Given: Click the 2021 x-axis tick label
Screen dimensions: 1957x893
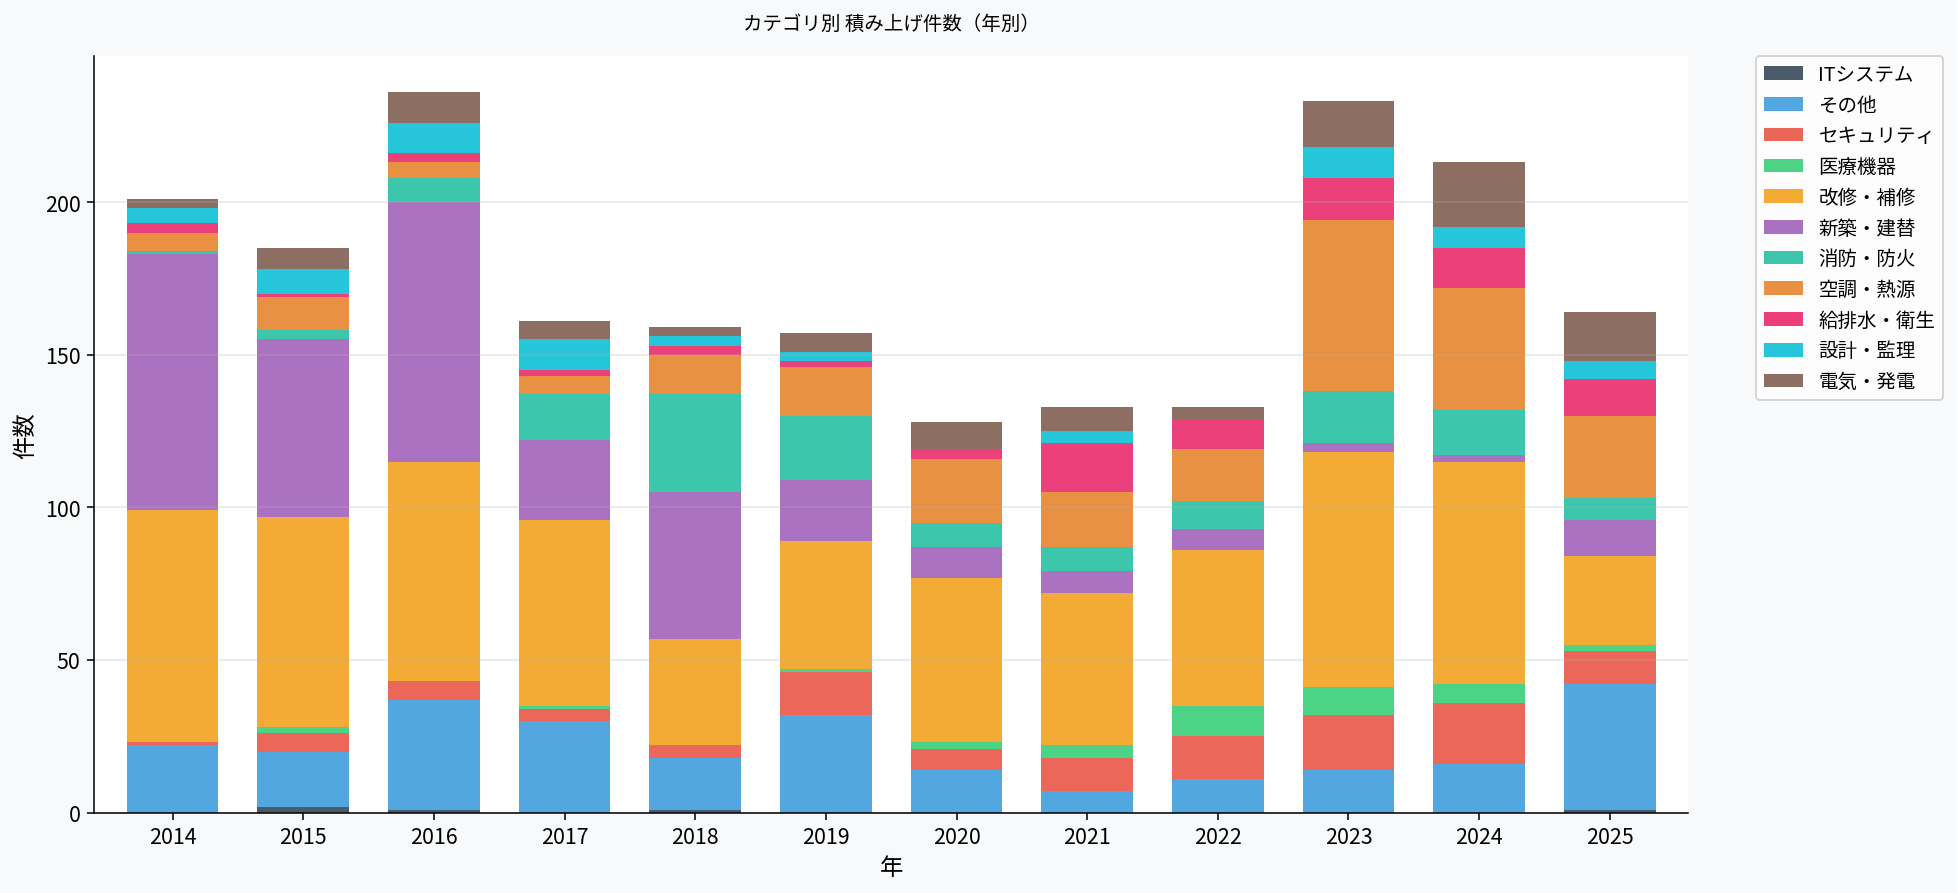Looking at the screenshot, I should [1087, 836].
